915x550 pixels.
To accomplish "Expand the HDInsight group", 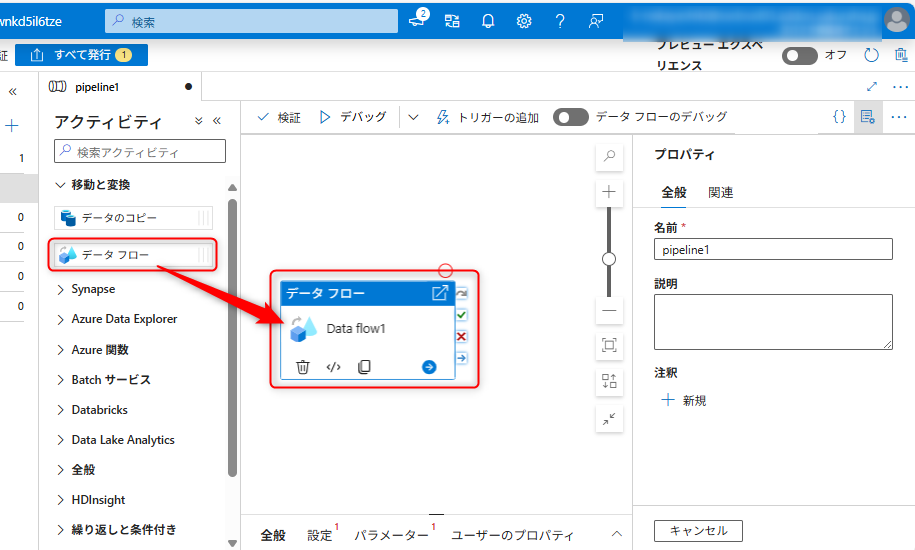I will coord(61,500).
